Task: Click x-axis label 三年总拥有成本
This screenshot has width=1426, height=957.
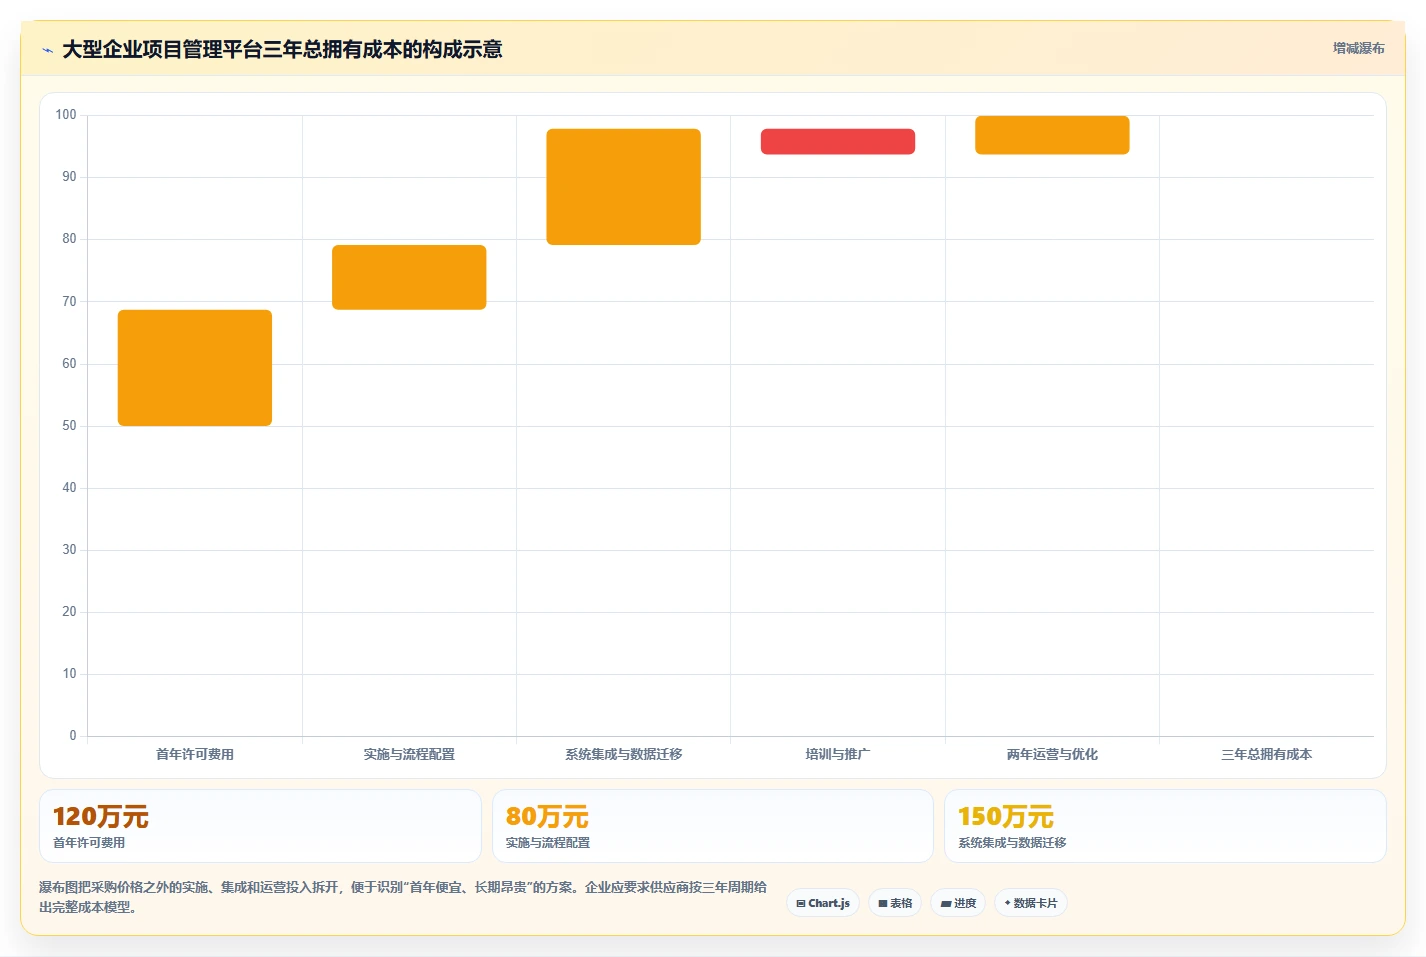Action: 1266,754
